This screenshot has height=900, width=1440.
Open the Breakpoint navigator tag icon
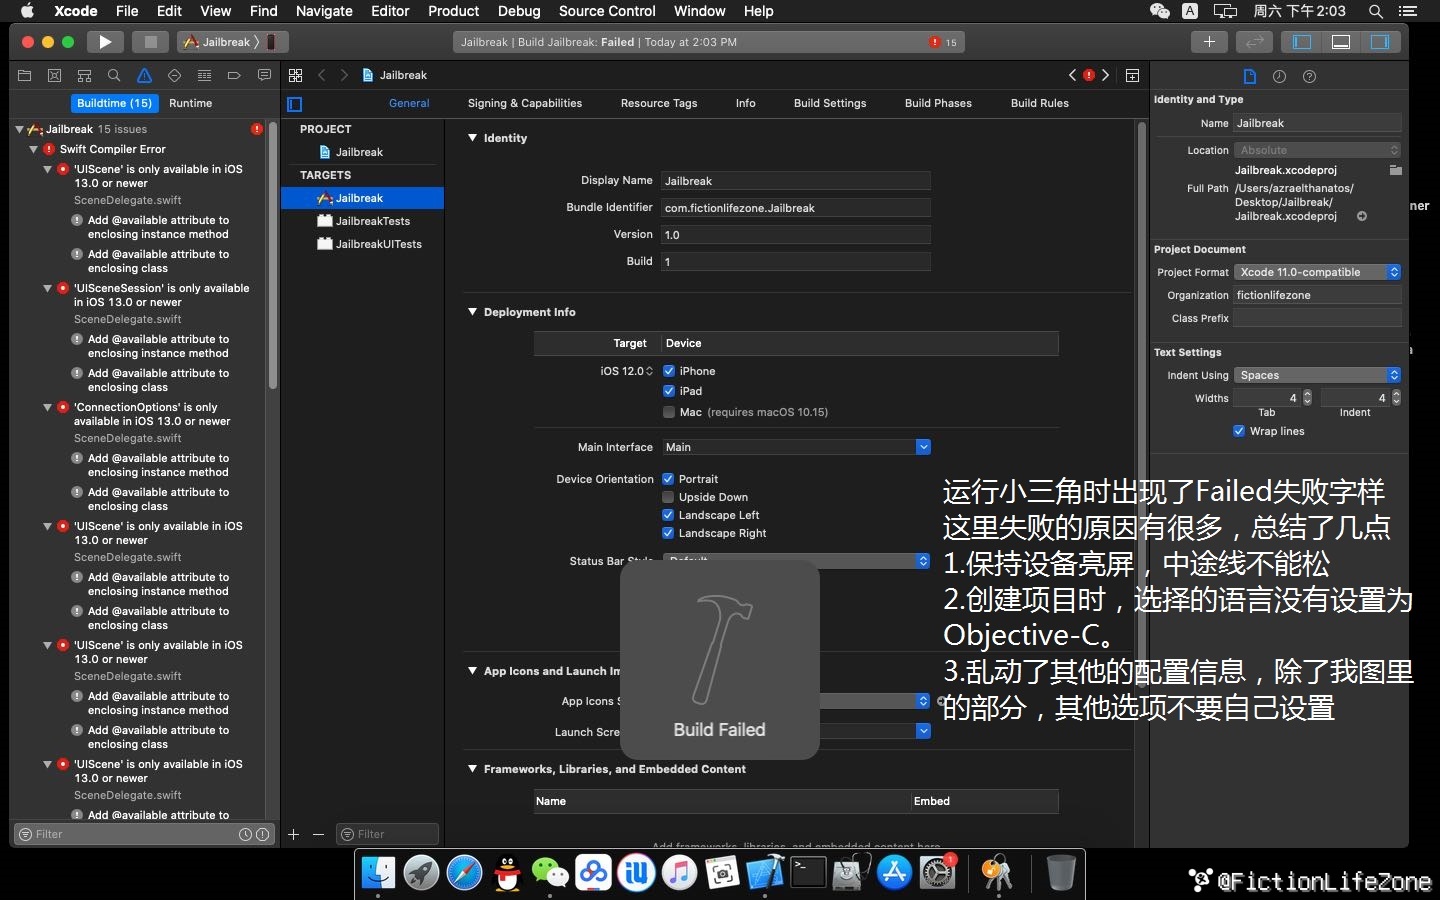[234, 76]
